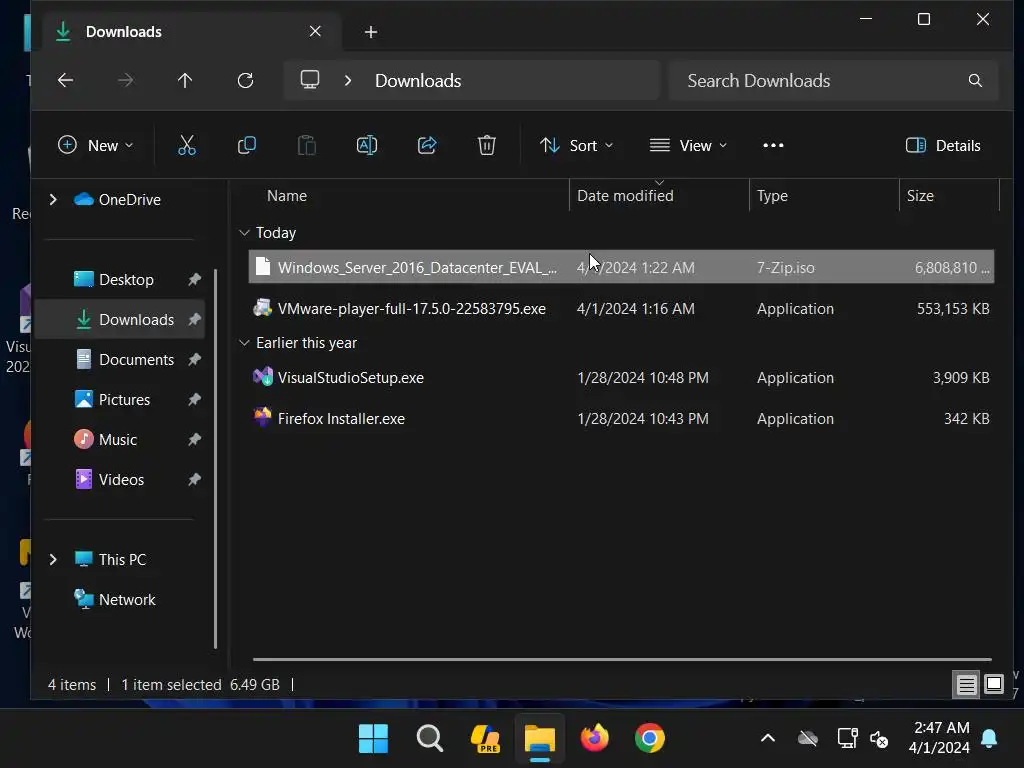Viewport: 1024px width, 768px height.
Task: Expand the This PC tree node
Action: point(53,560)
